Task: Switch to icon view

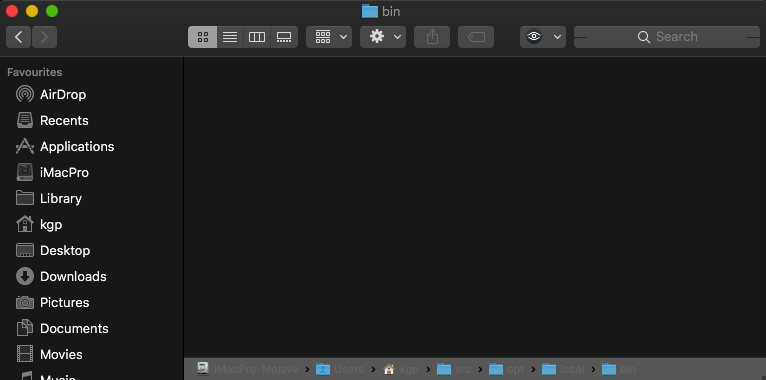Action: 202,37
